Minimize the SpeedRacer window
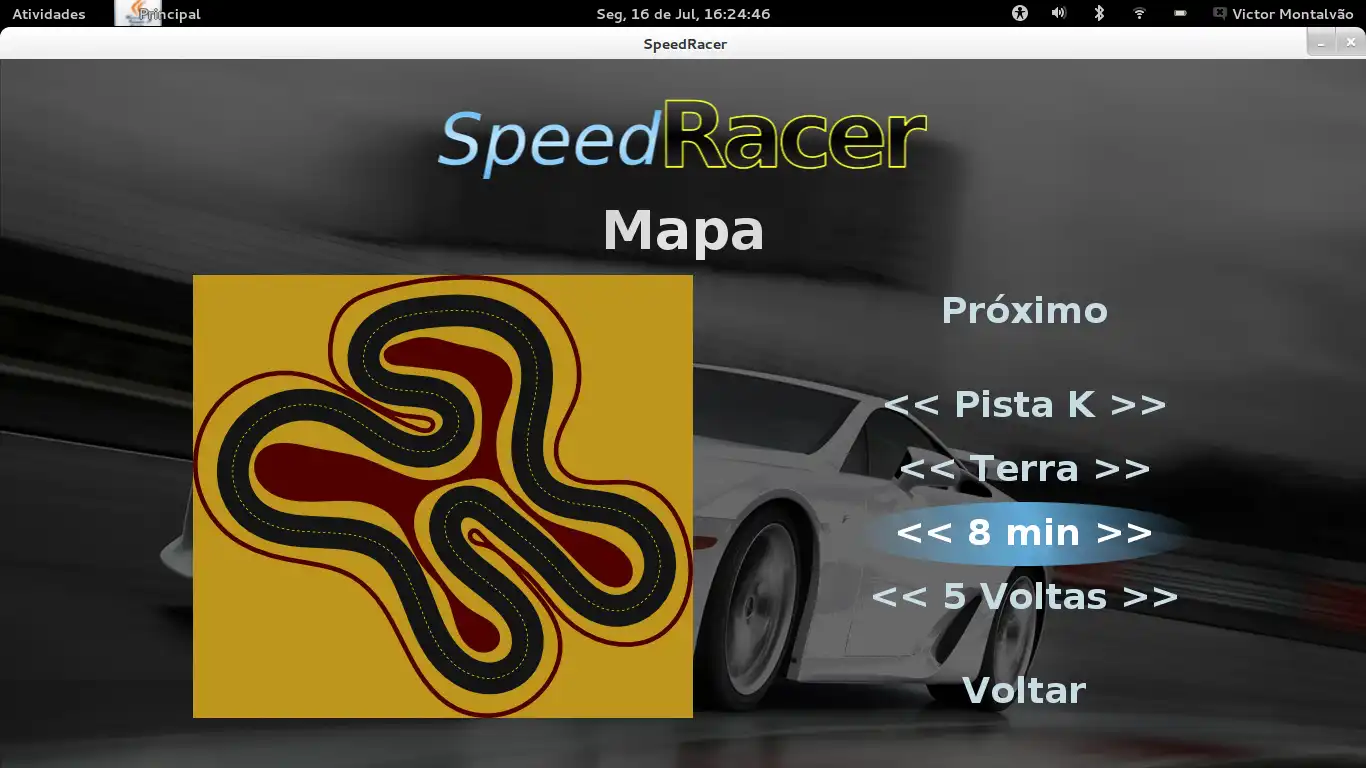 (x=1322, y=43)
